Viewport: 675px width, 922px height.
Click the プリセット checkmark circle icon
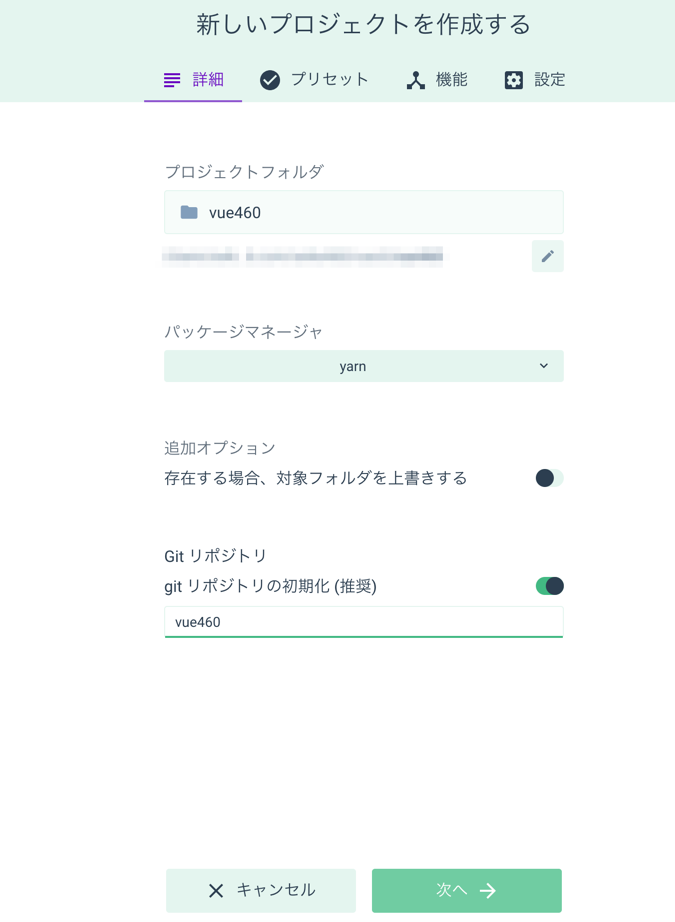click(x=270, y=80)
